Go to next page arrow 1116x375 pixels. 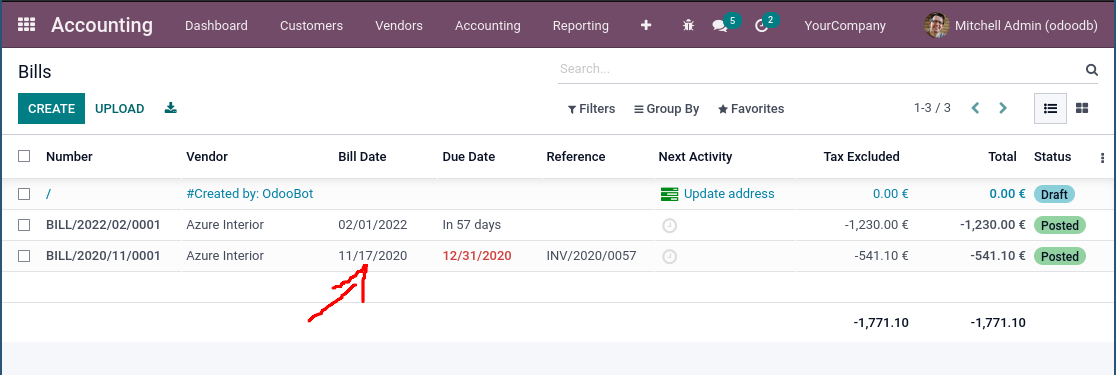point(1003,108)
